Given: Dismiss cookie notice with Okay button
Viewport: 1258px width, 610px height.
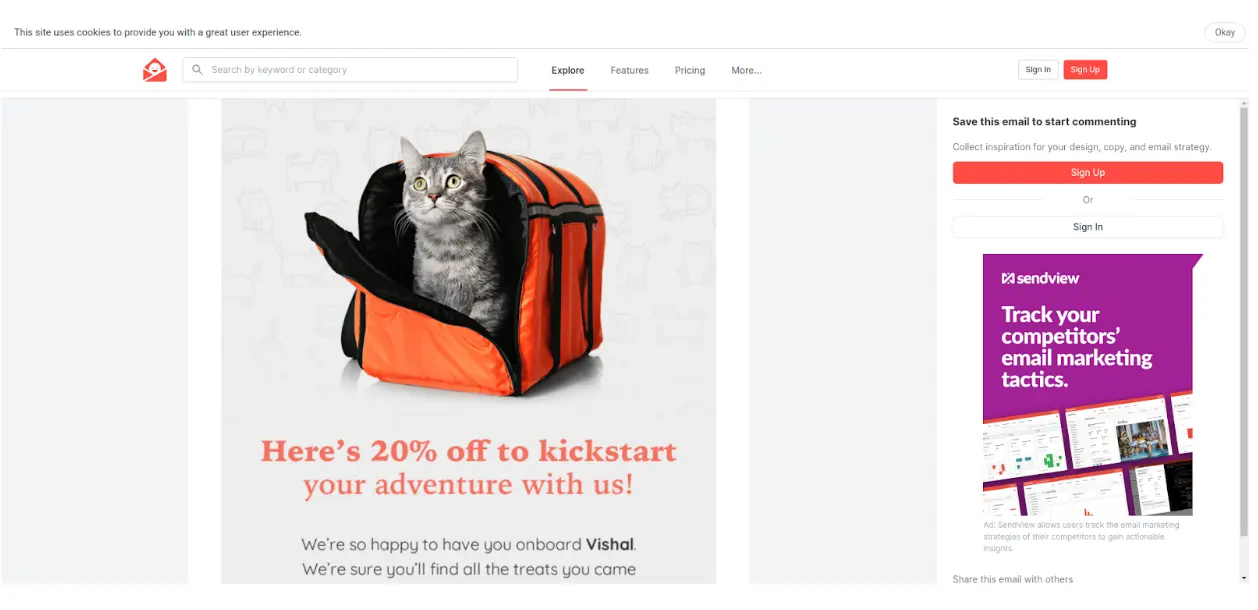Looking at the screenshot, I should coord(1225,32).
